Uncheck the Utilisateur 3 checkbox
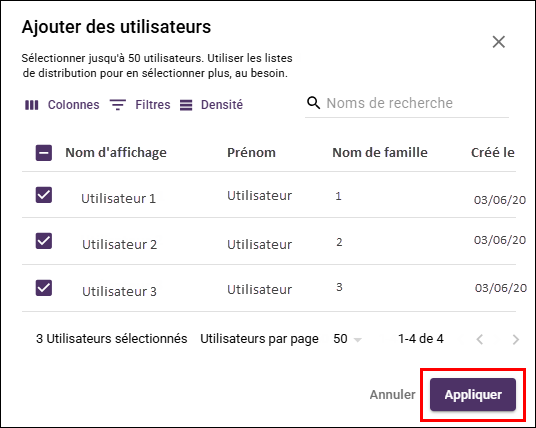The image size is (536, 428). (x=44, y=288)
